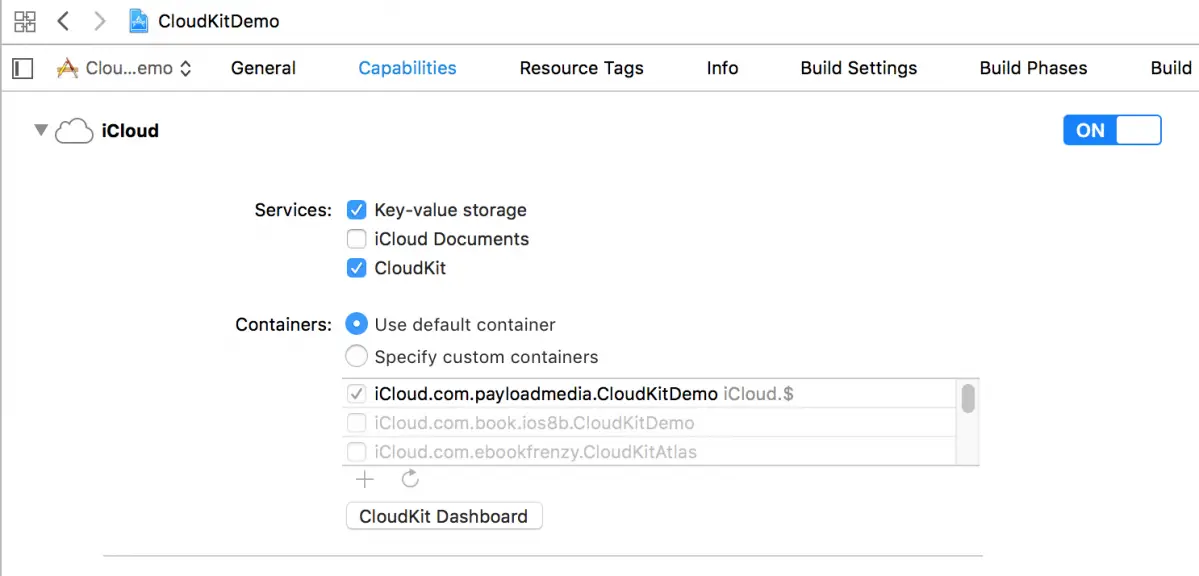
Task: Switch to the General tab
Action: (263, 68)
